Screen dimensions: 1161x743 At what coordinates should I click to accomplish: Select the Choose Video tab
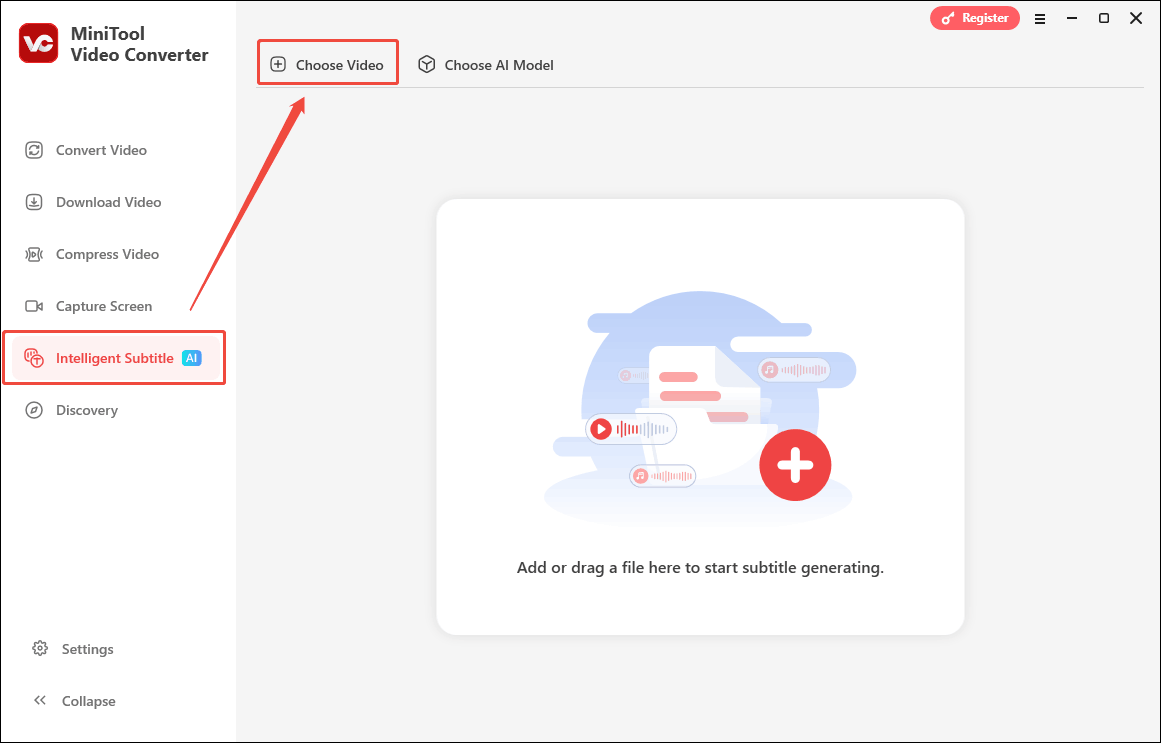point(327,62)
